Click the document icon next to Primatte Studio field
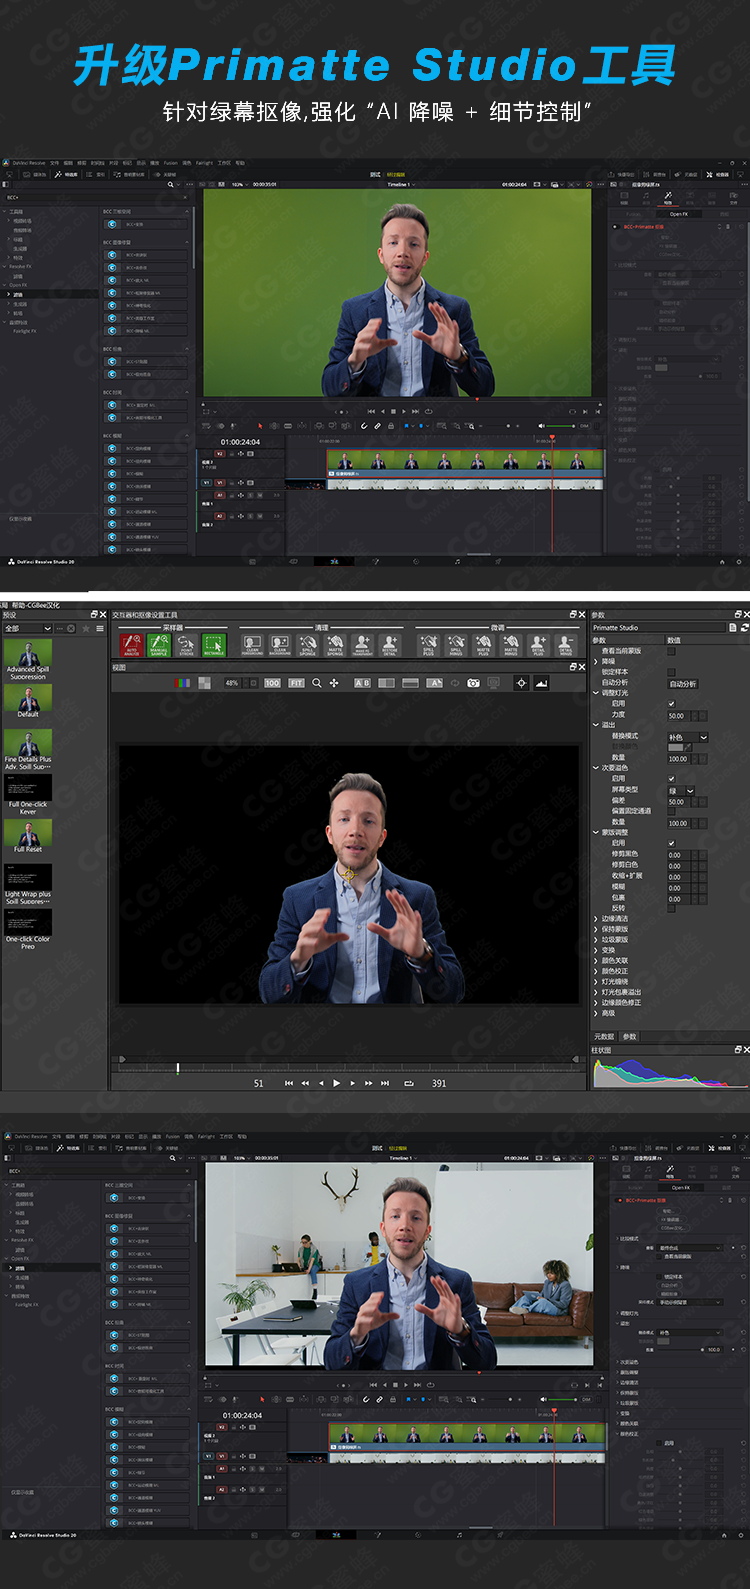This screenshot has width=750, height=1589. pos(733,628)
